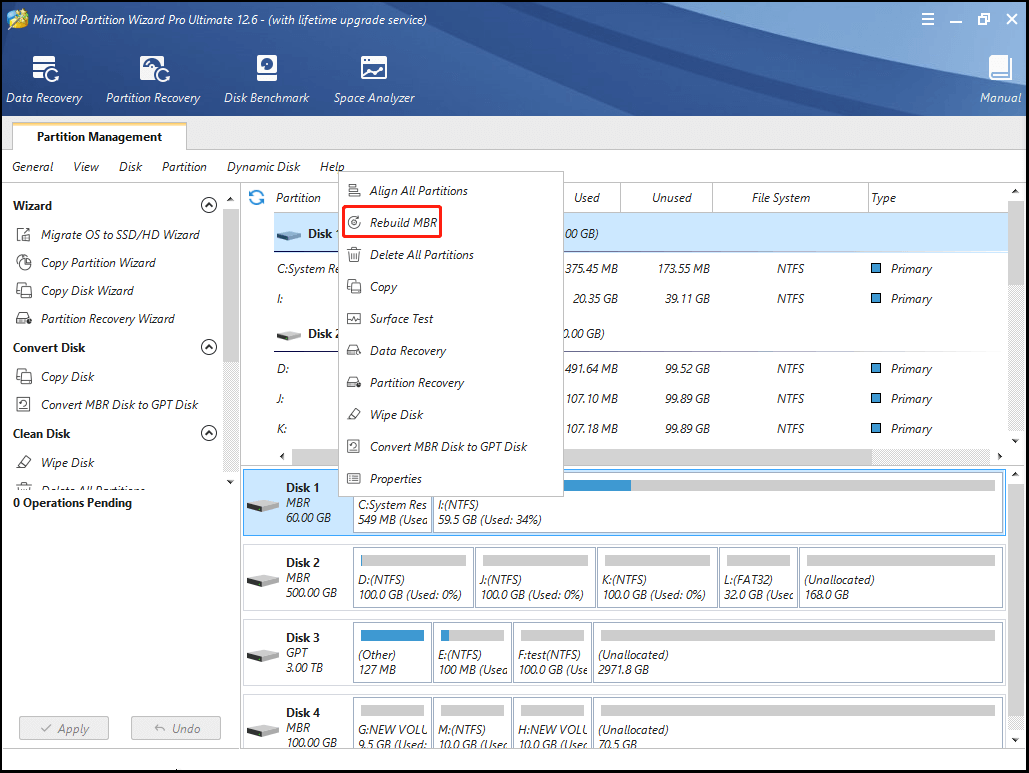Start the Copy Partition Wizard
The height and width of the screenshot is (773, 1029).
(x=86, y=262)
